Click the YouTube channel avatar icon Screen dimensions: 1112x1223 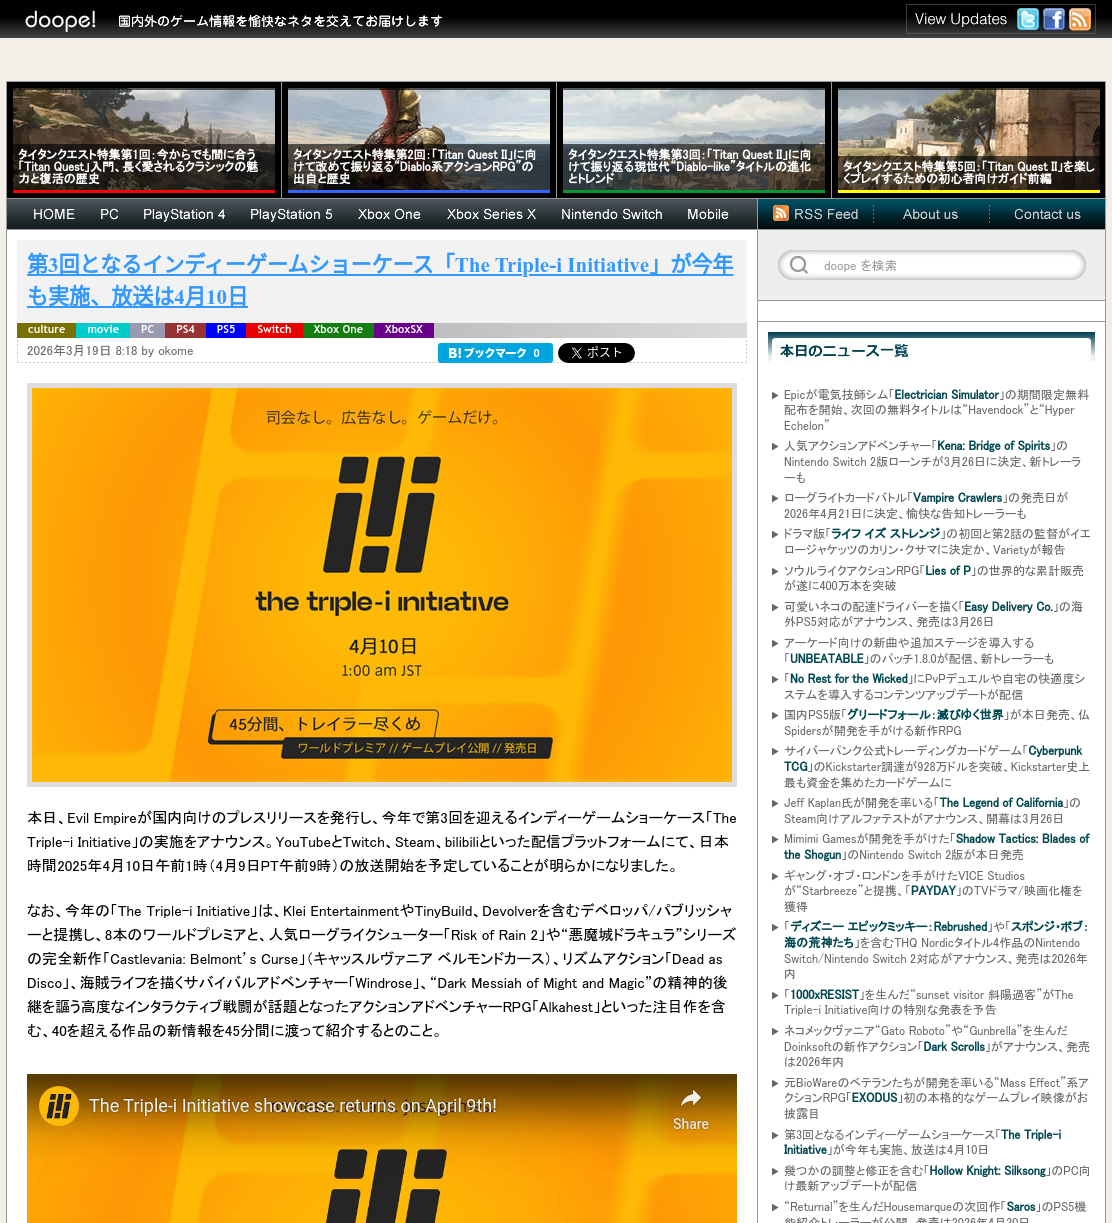coord(59,1106)
